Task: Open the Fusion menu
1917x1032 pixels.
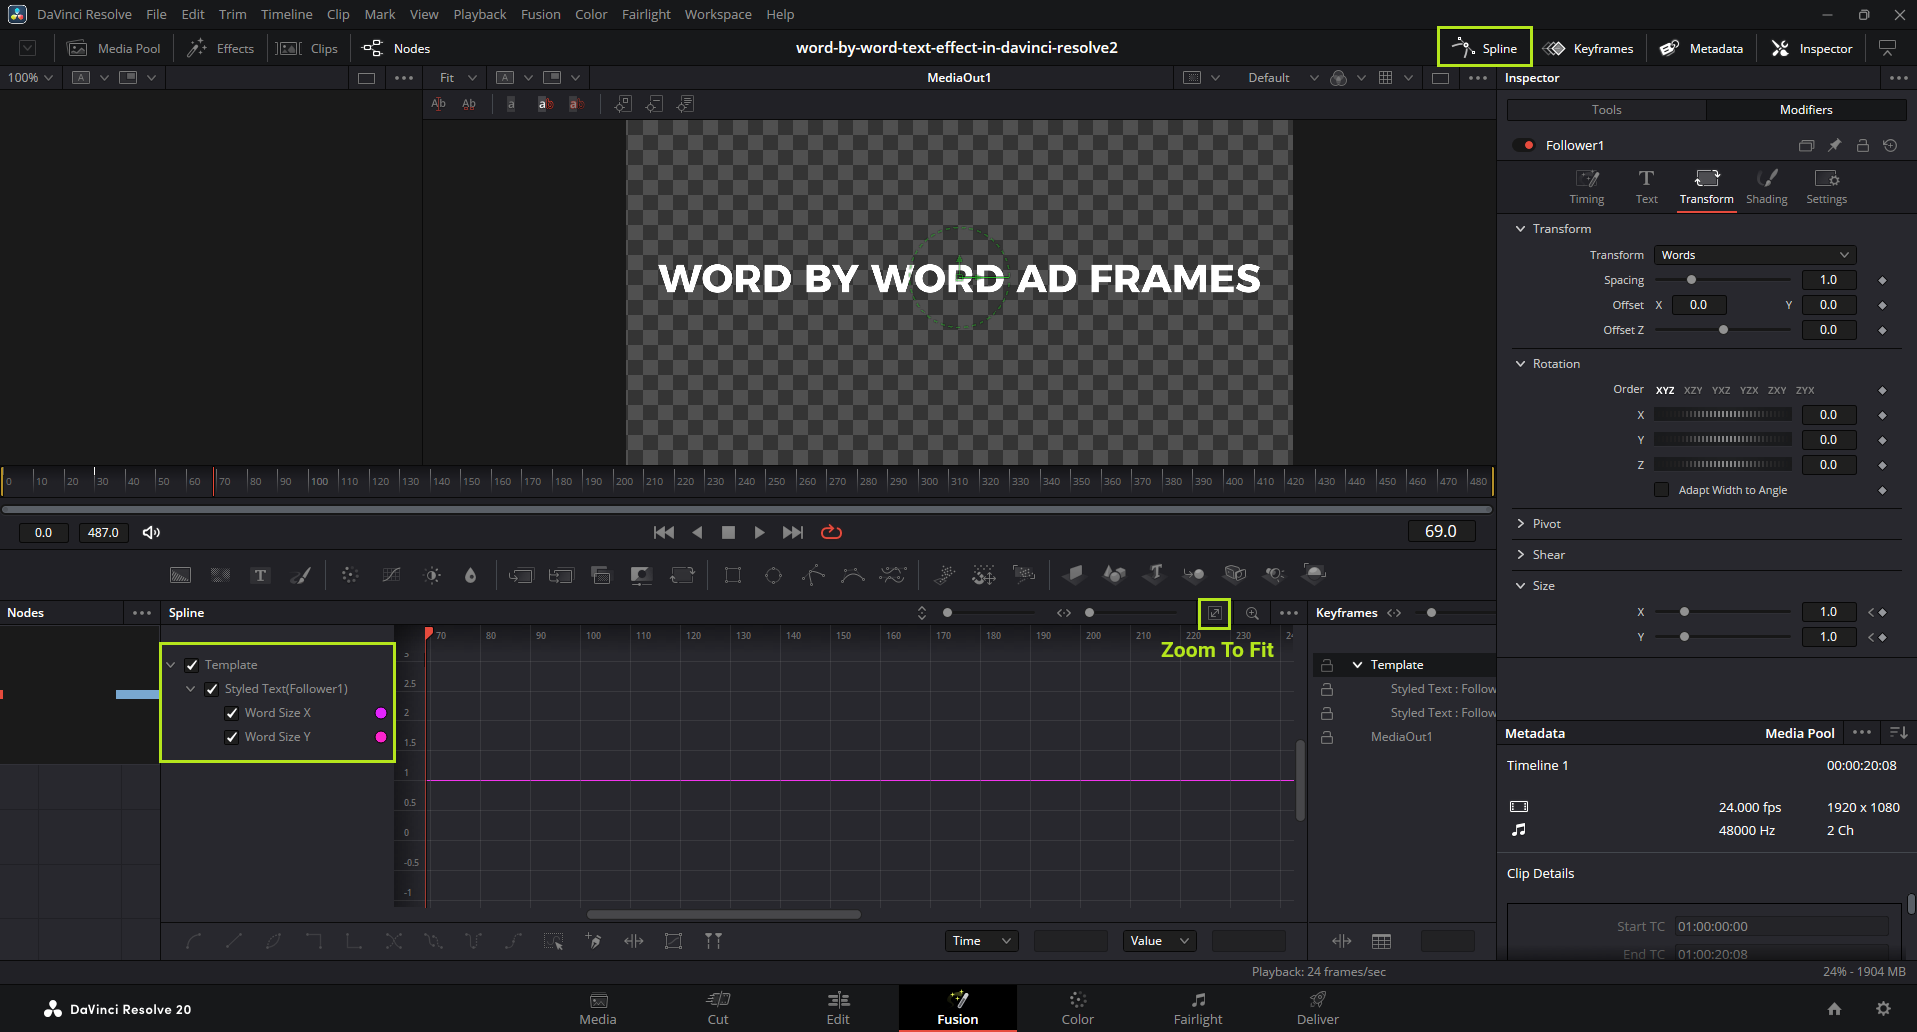Action: [540, 14]
